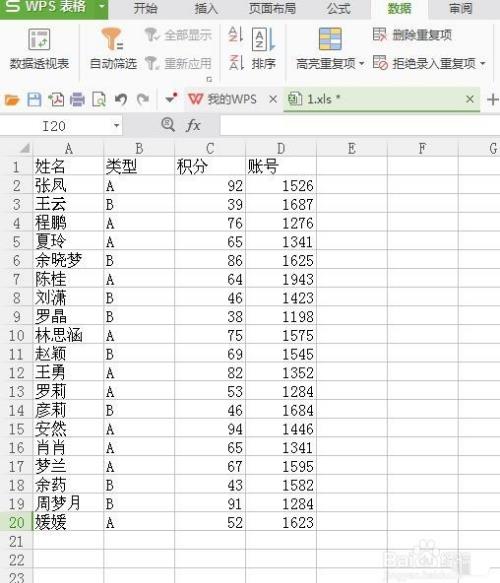The height and width of the screenshot is (583, 500).
Task: Select column E header
Action: (x=352, y=148)
